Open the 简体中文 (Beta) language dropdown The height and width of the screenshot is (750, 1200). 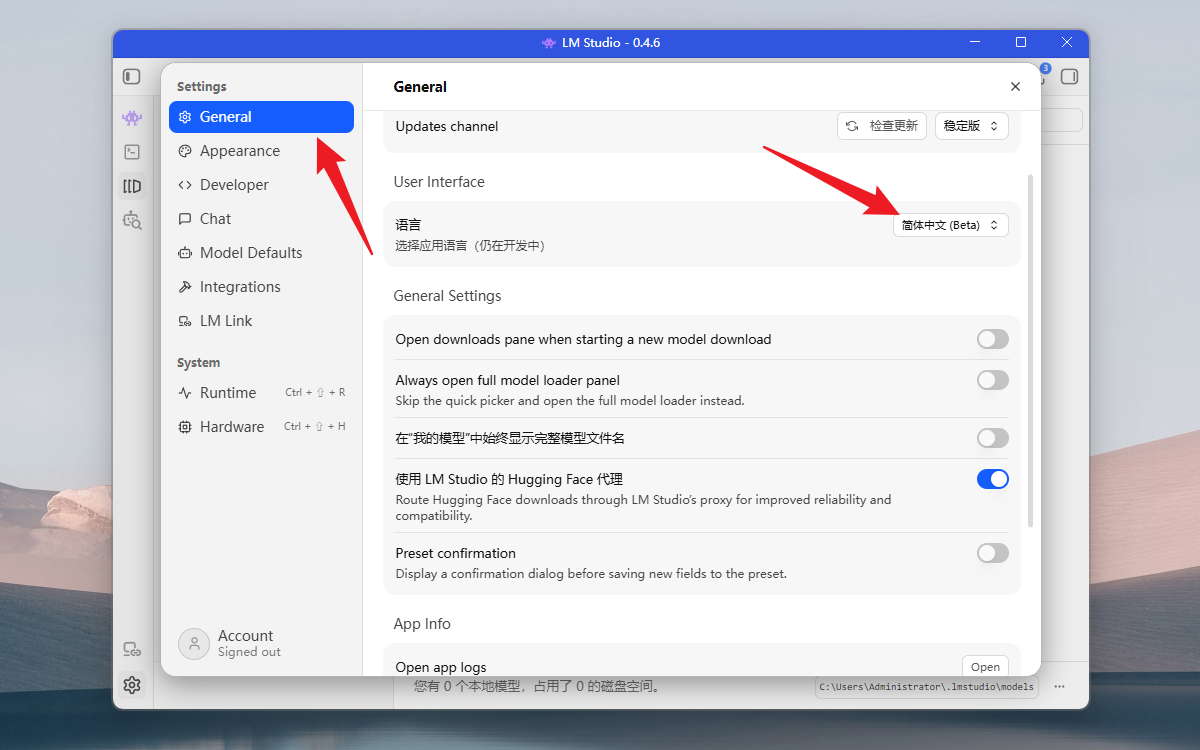click(x=950, y=225)
